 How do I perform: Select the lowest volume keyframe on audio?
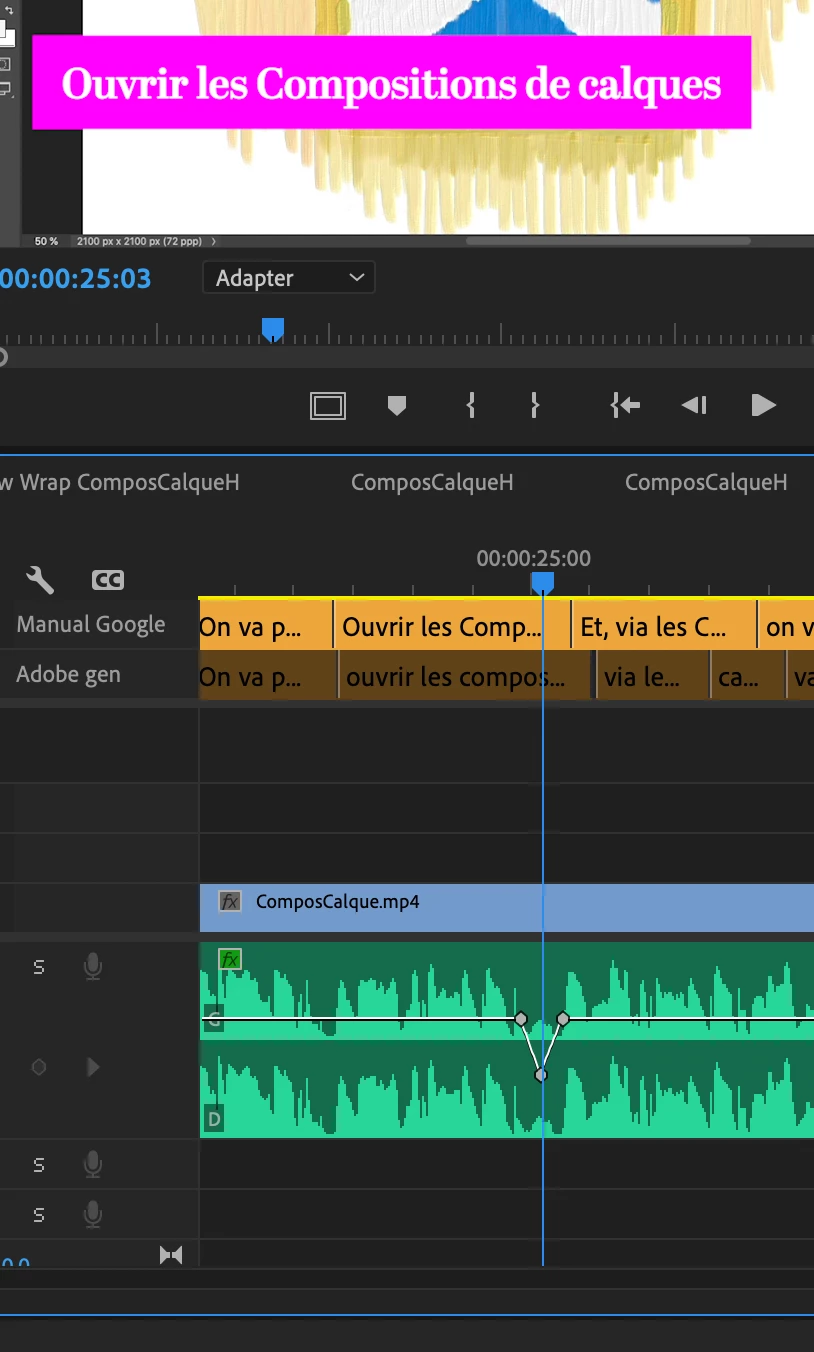point(541,1075)
